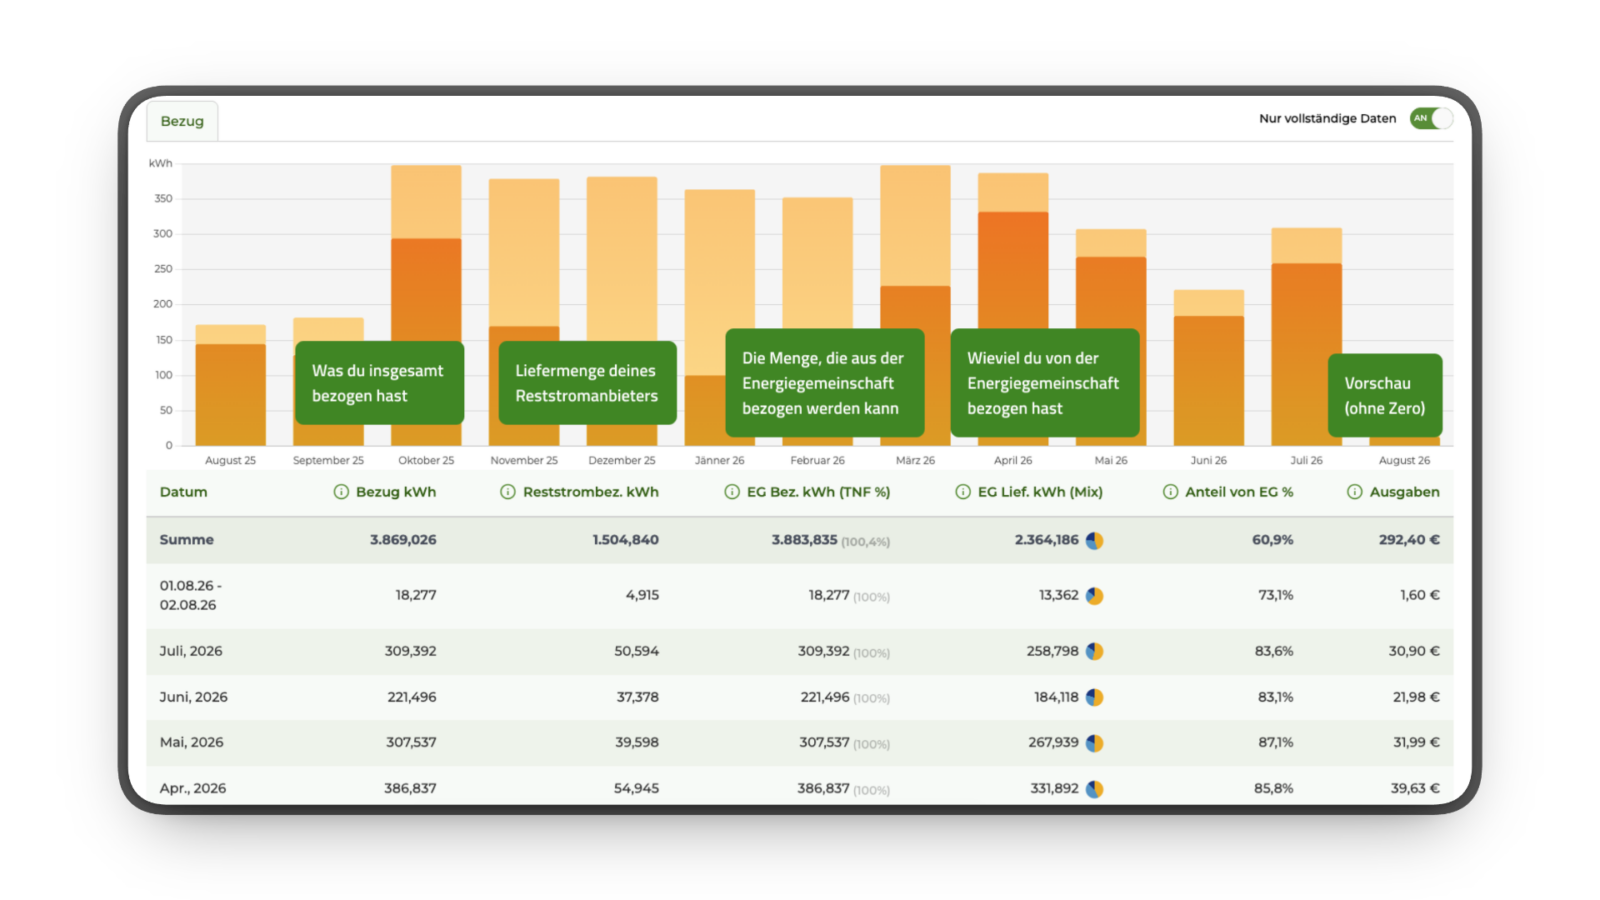Open the mix pie icon for Mai, 2026
This screenshot has height=900, width=1600.
(x=1095, y=743)
